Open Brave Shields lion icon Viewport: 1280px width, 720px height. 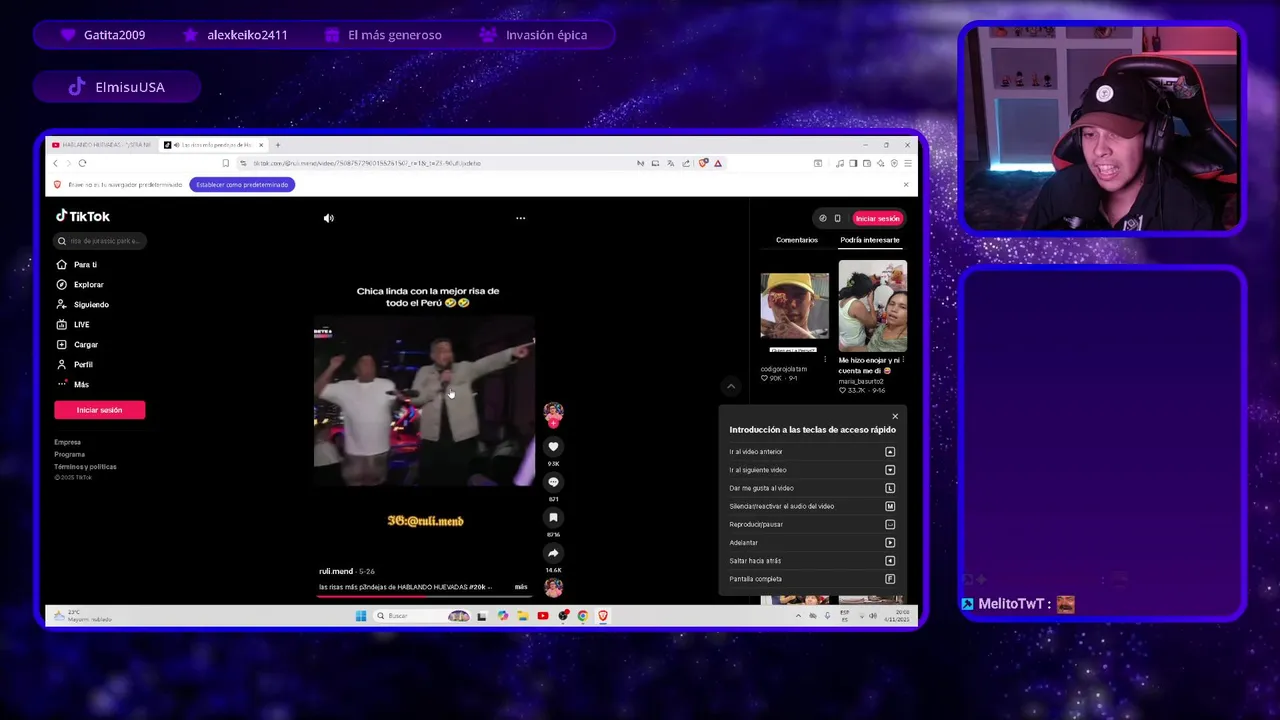pos(703,163)
